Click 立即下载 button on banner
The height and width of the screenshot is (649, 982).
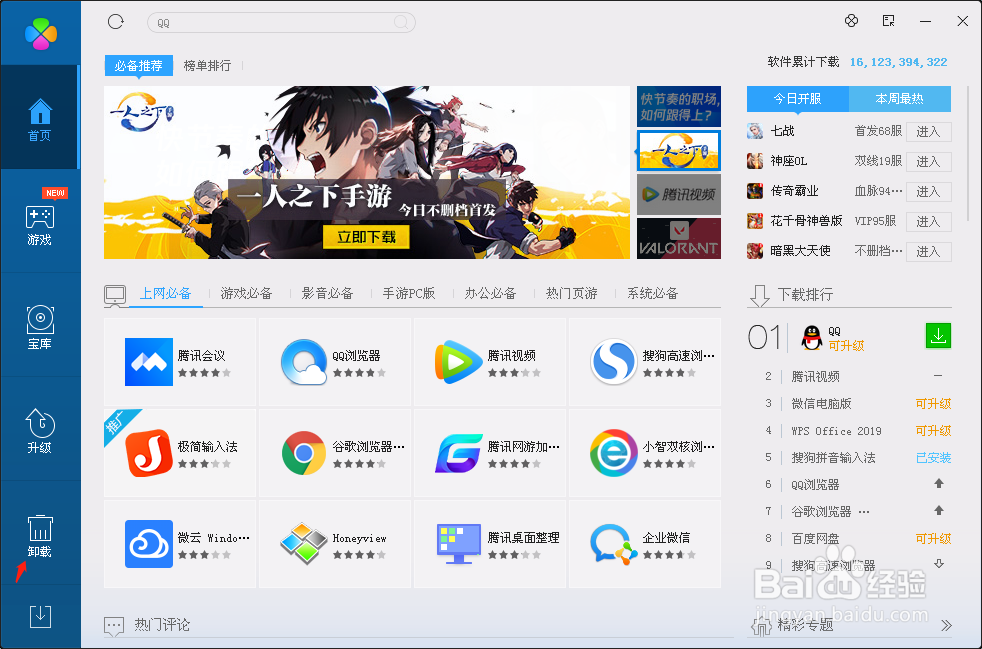click(x=366, y=237)
